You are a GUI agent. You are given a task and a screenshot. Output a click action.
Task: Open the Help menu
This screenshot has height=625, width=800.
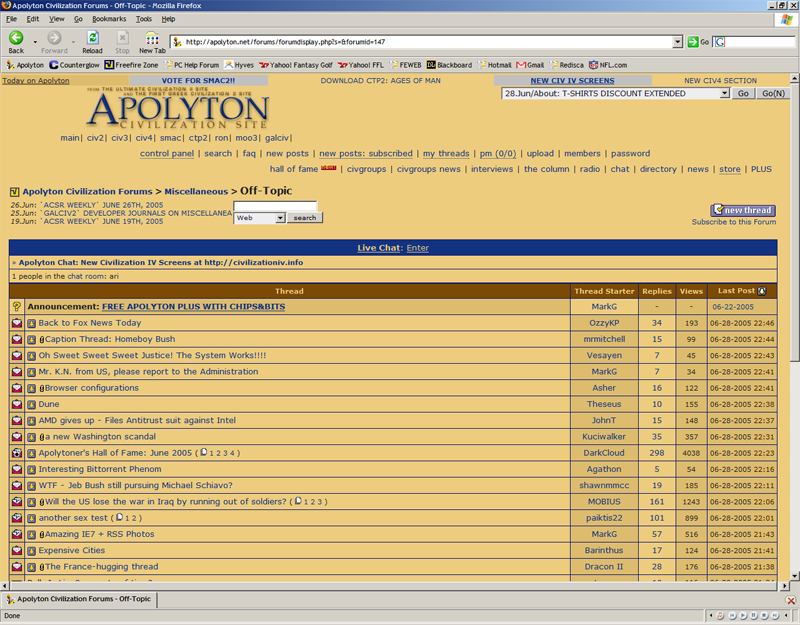168,19
